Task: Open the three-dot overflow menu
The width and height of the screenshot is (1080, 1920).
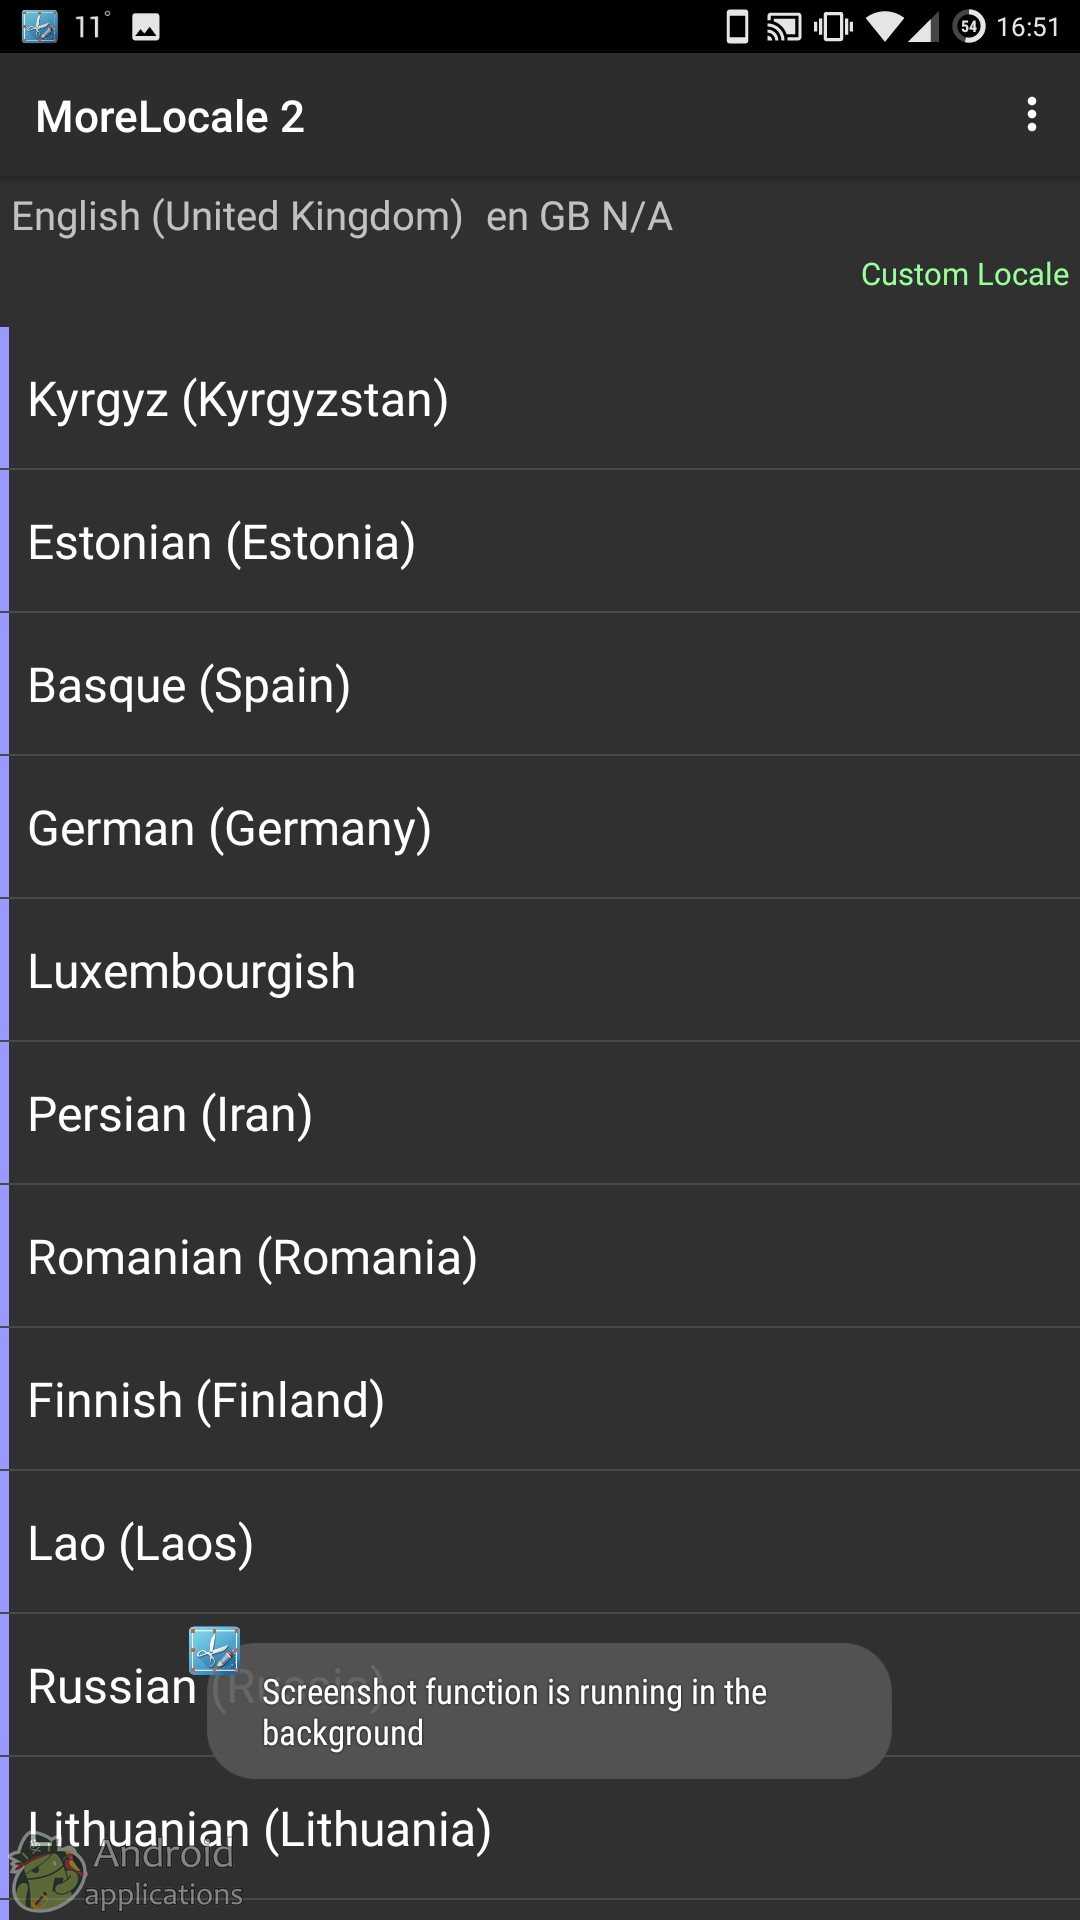Action: pyautogui.click(x=1032, y=116)
